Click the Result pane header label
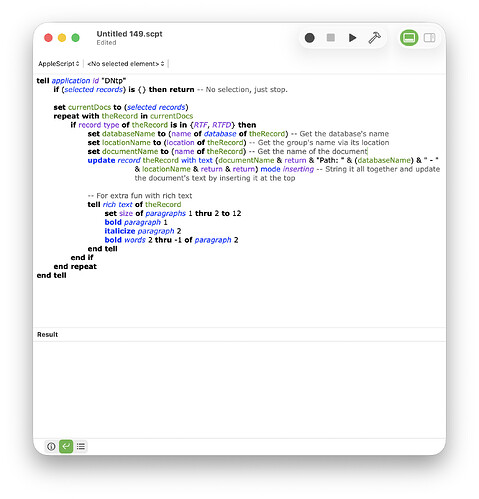 coord(47,334)
